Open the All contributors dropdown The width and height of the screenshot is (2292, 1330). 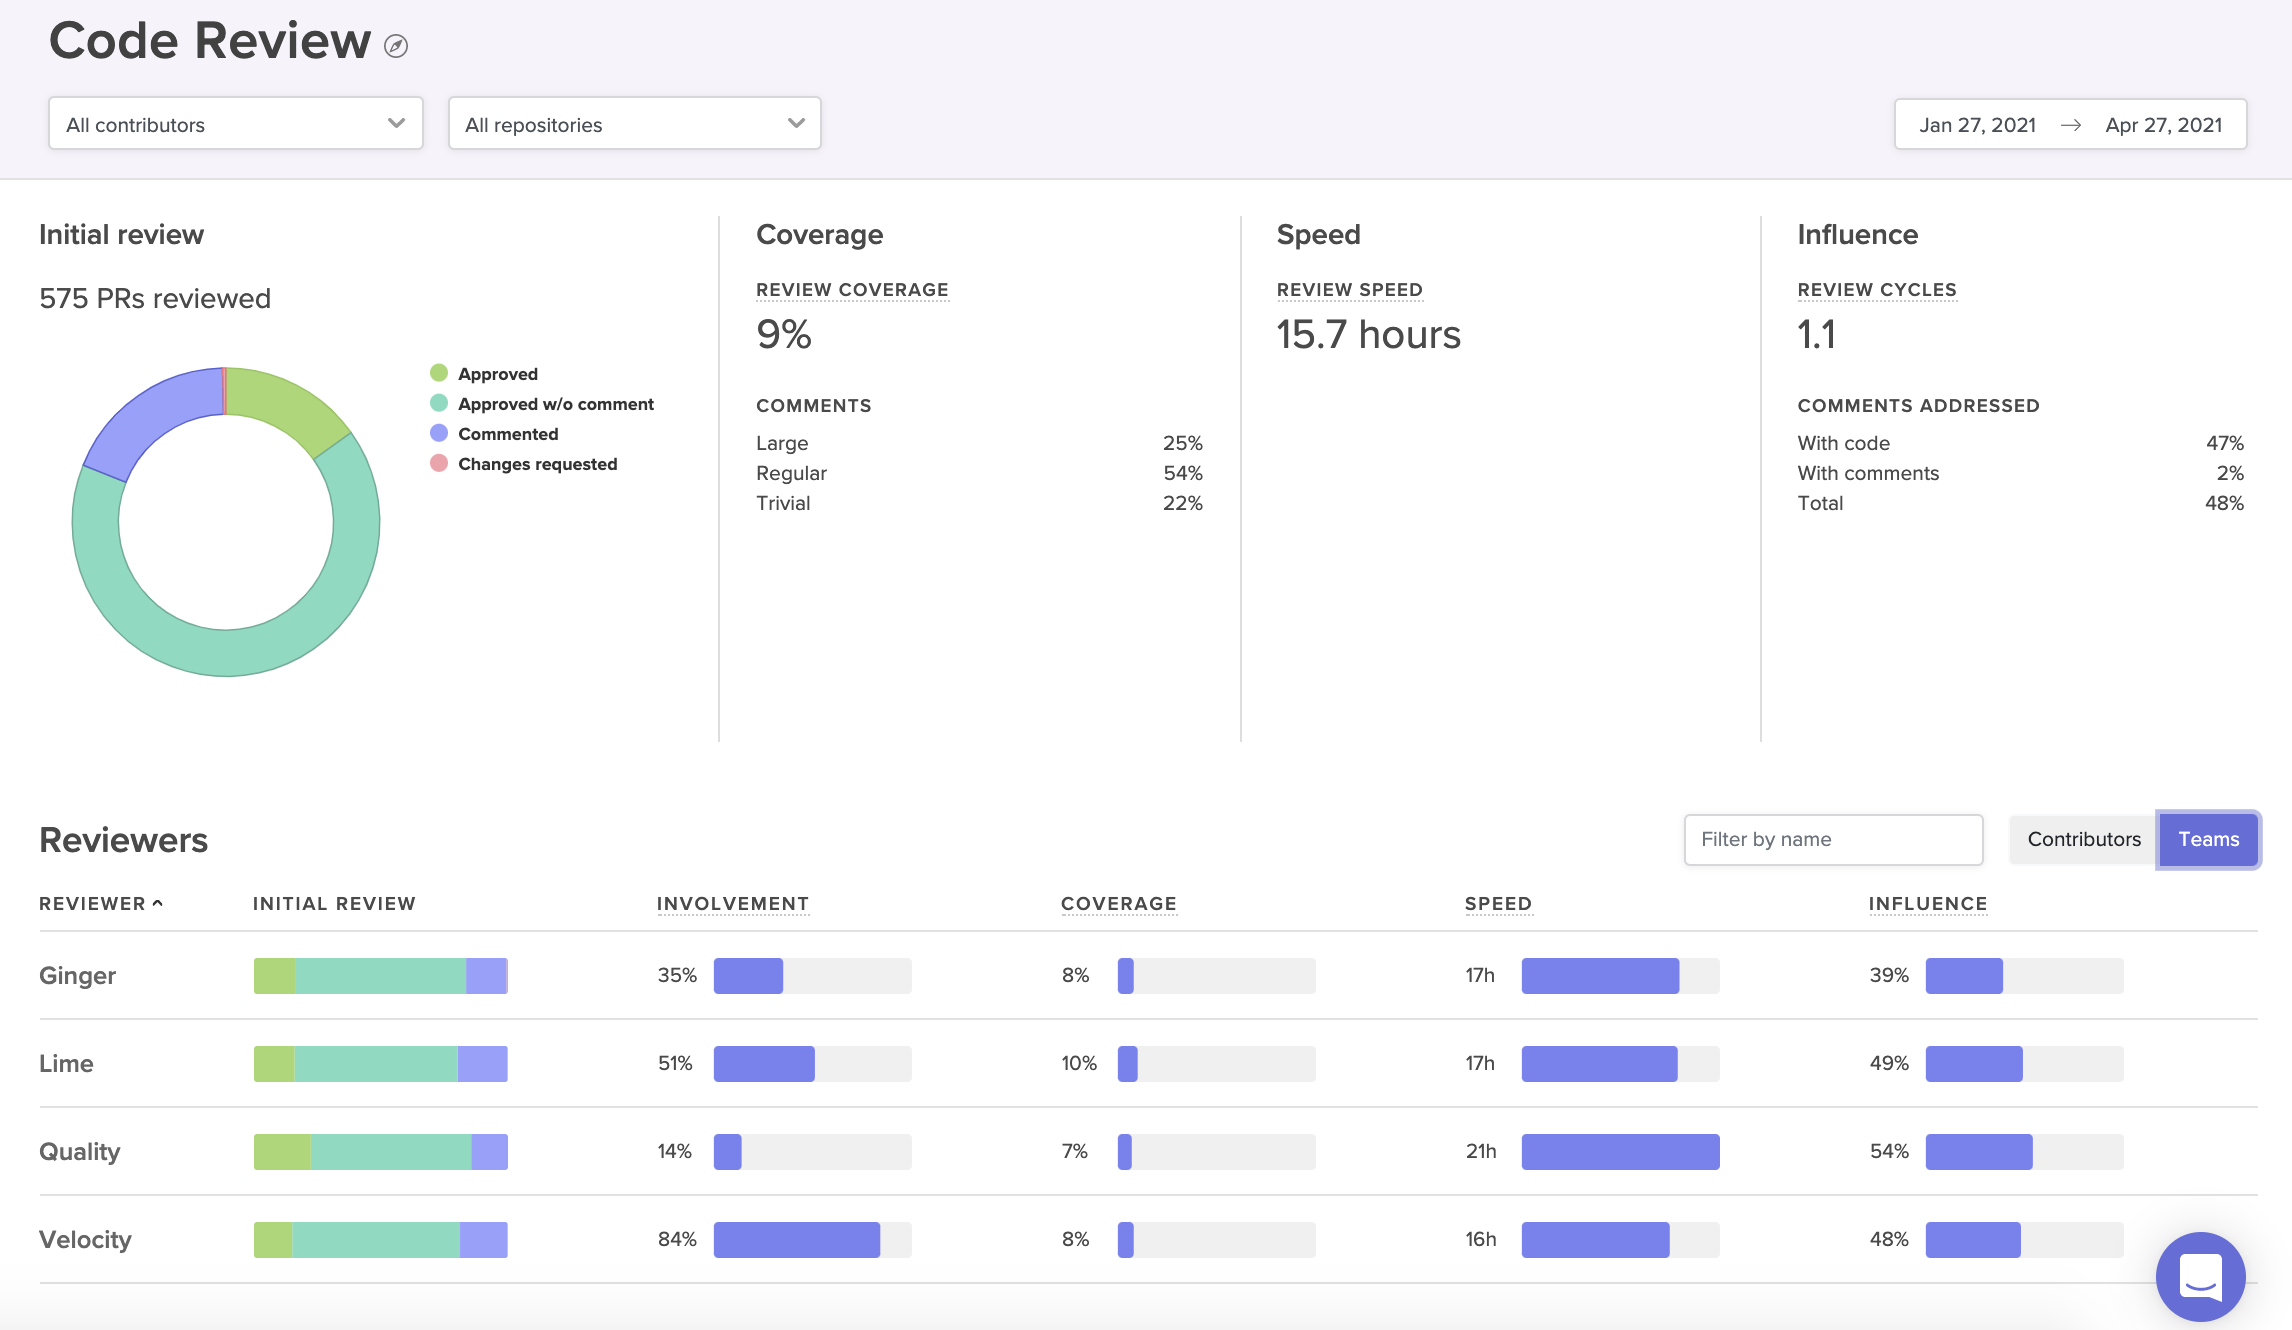pyautogui.click(x=236, y=122)
